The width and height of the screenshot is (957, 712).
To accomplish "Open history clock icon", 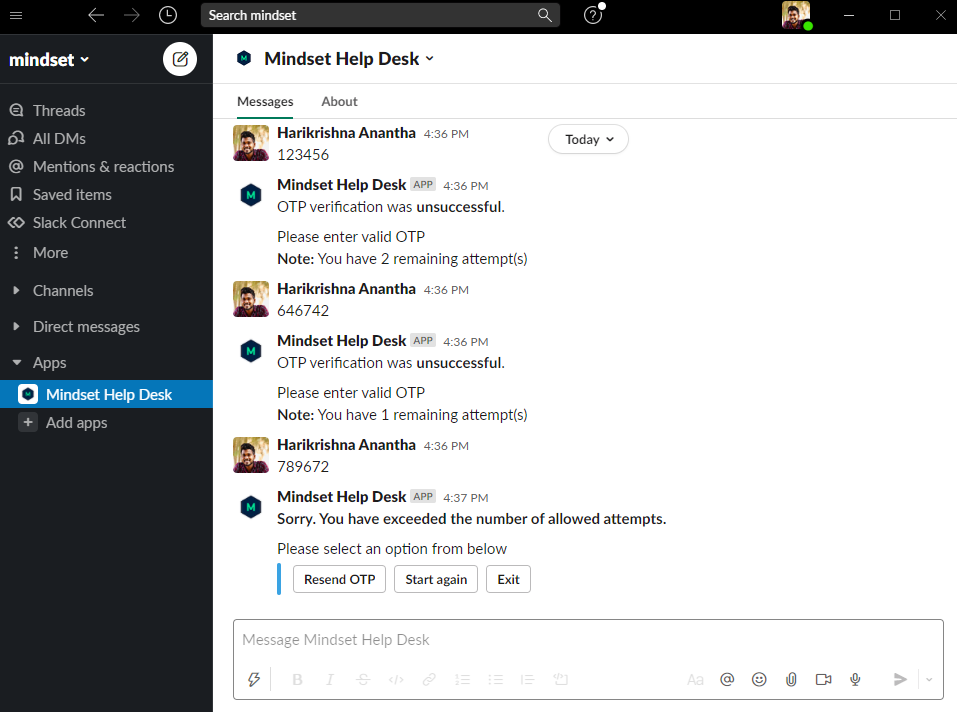I will (168, 15).
